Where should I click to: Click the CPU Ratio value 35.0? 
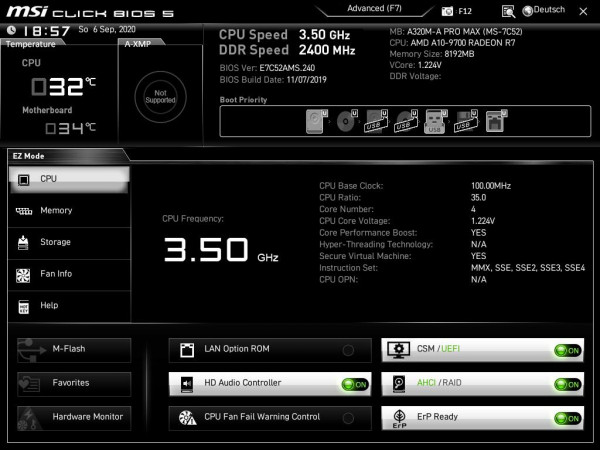click(478, 198)
